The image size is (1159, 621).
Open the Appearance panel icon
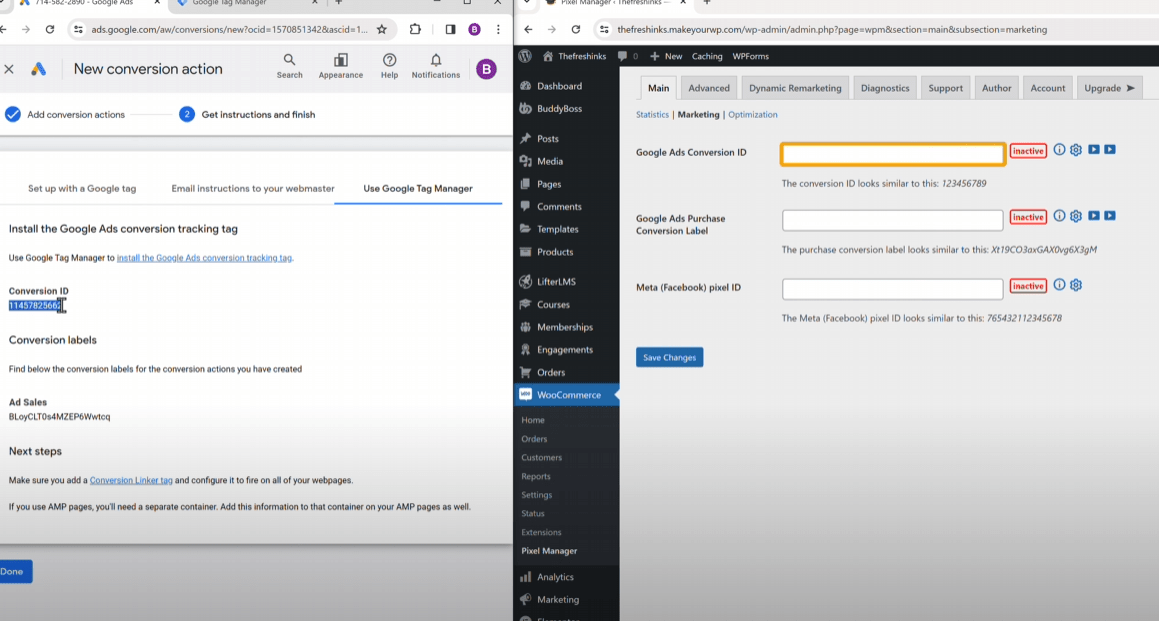341,62
